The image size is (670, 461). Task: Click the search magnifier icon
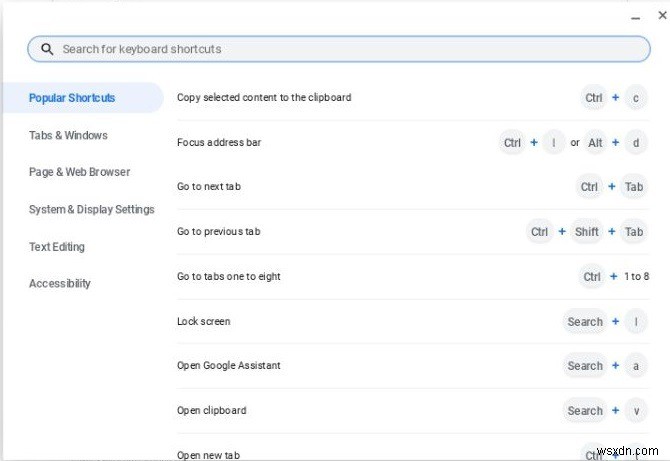click(x=46, y=49)
